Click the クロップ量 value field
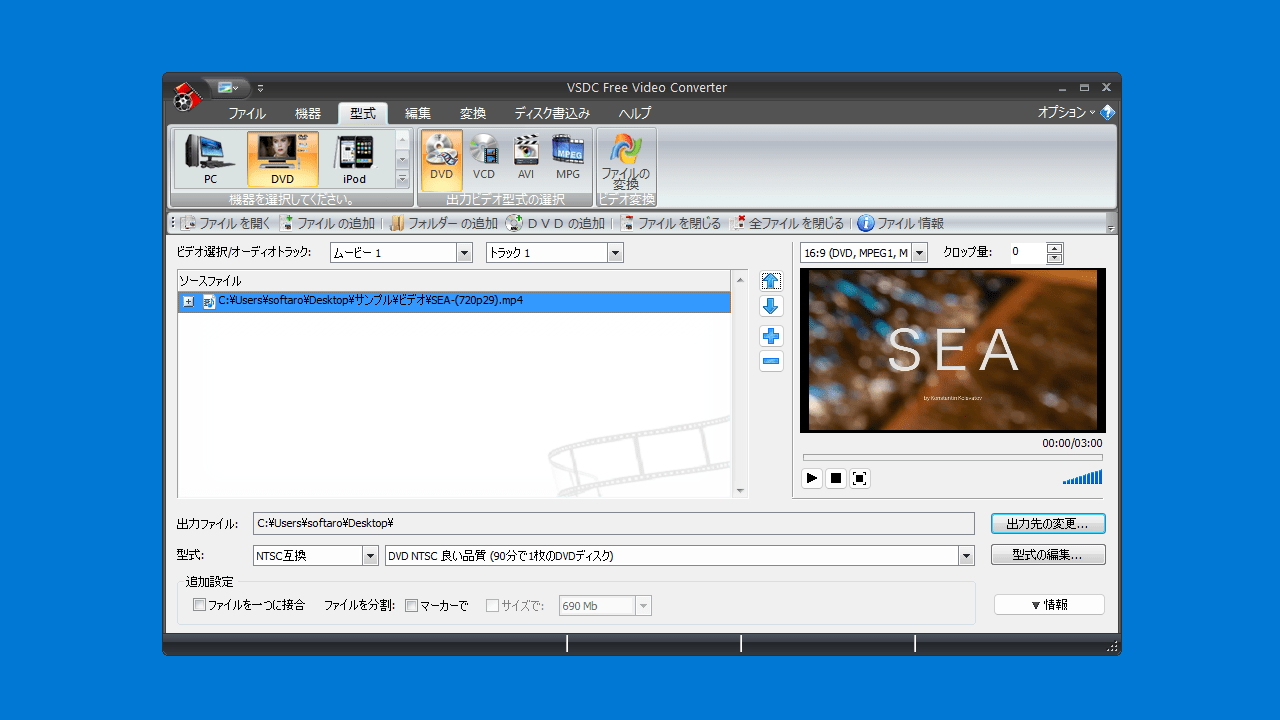Screen dimensions: 1280x720 [1026, 253]
